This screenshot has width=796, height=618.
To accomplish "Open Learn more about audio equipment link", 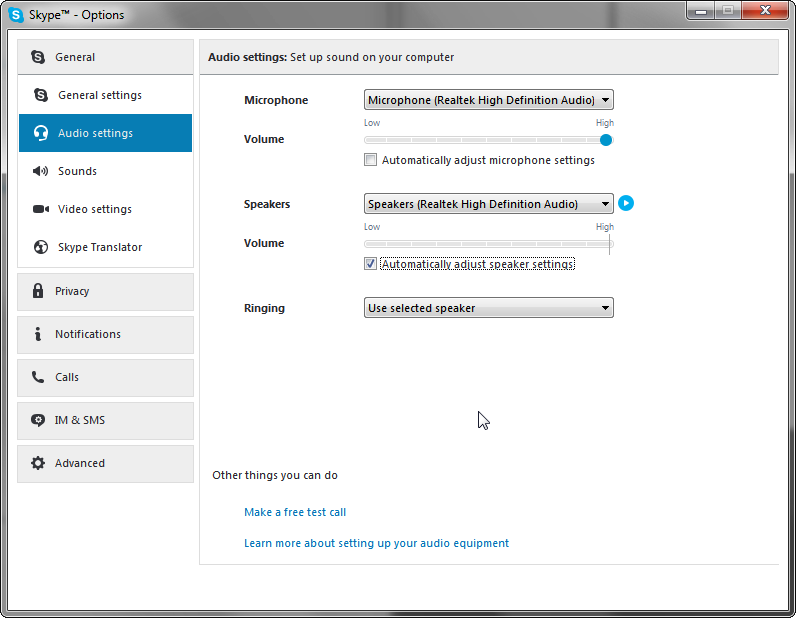I will coord(376,543).
